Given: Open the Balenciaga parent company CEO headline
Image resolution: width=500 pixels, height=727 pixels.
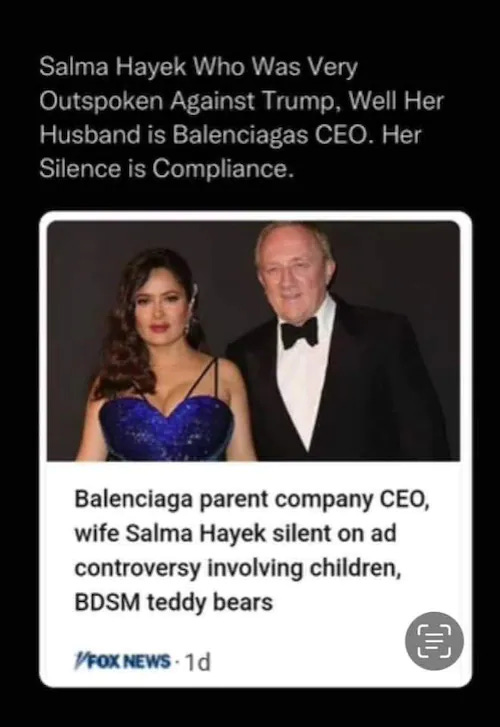Looking at the screenshot, I should (252, 551).
